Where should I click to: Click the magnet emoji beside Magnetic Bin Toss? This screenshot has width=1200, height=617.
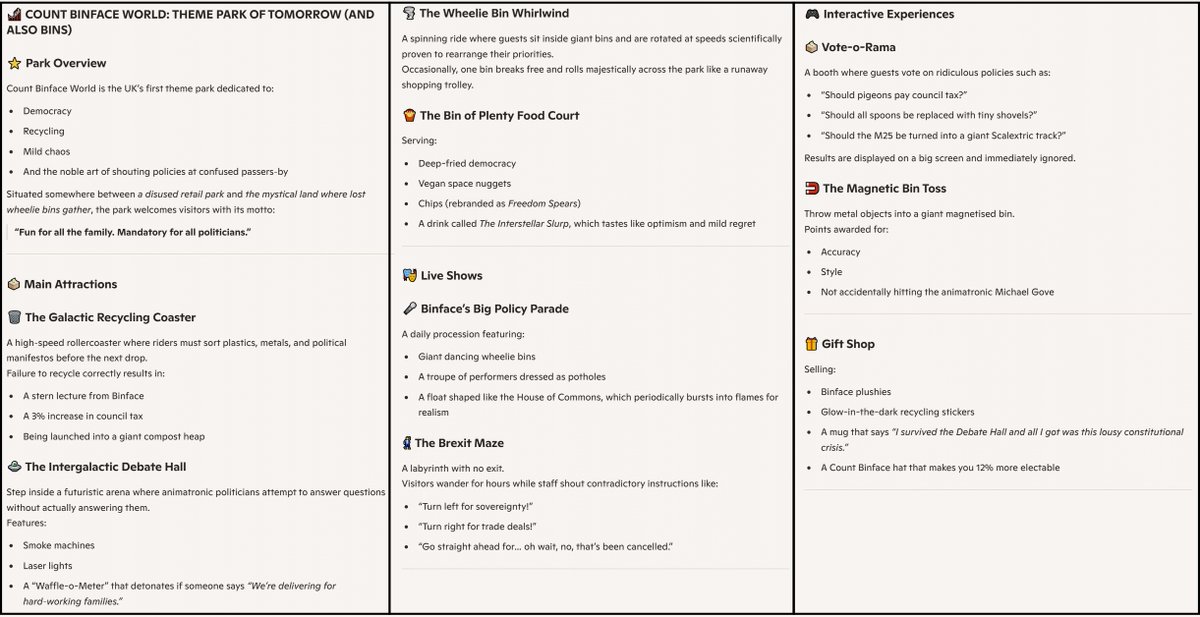[812, 188]
